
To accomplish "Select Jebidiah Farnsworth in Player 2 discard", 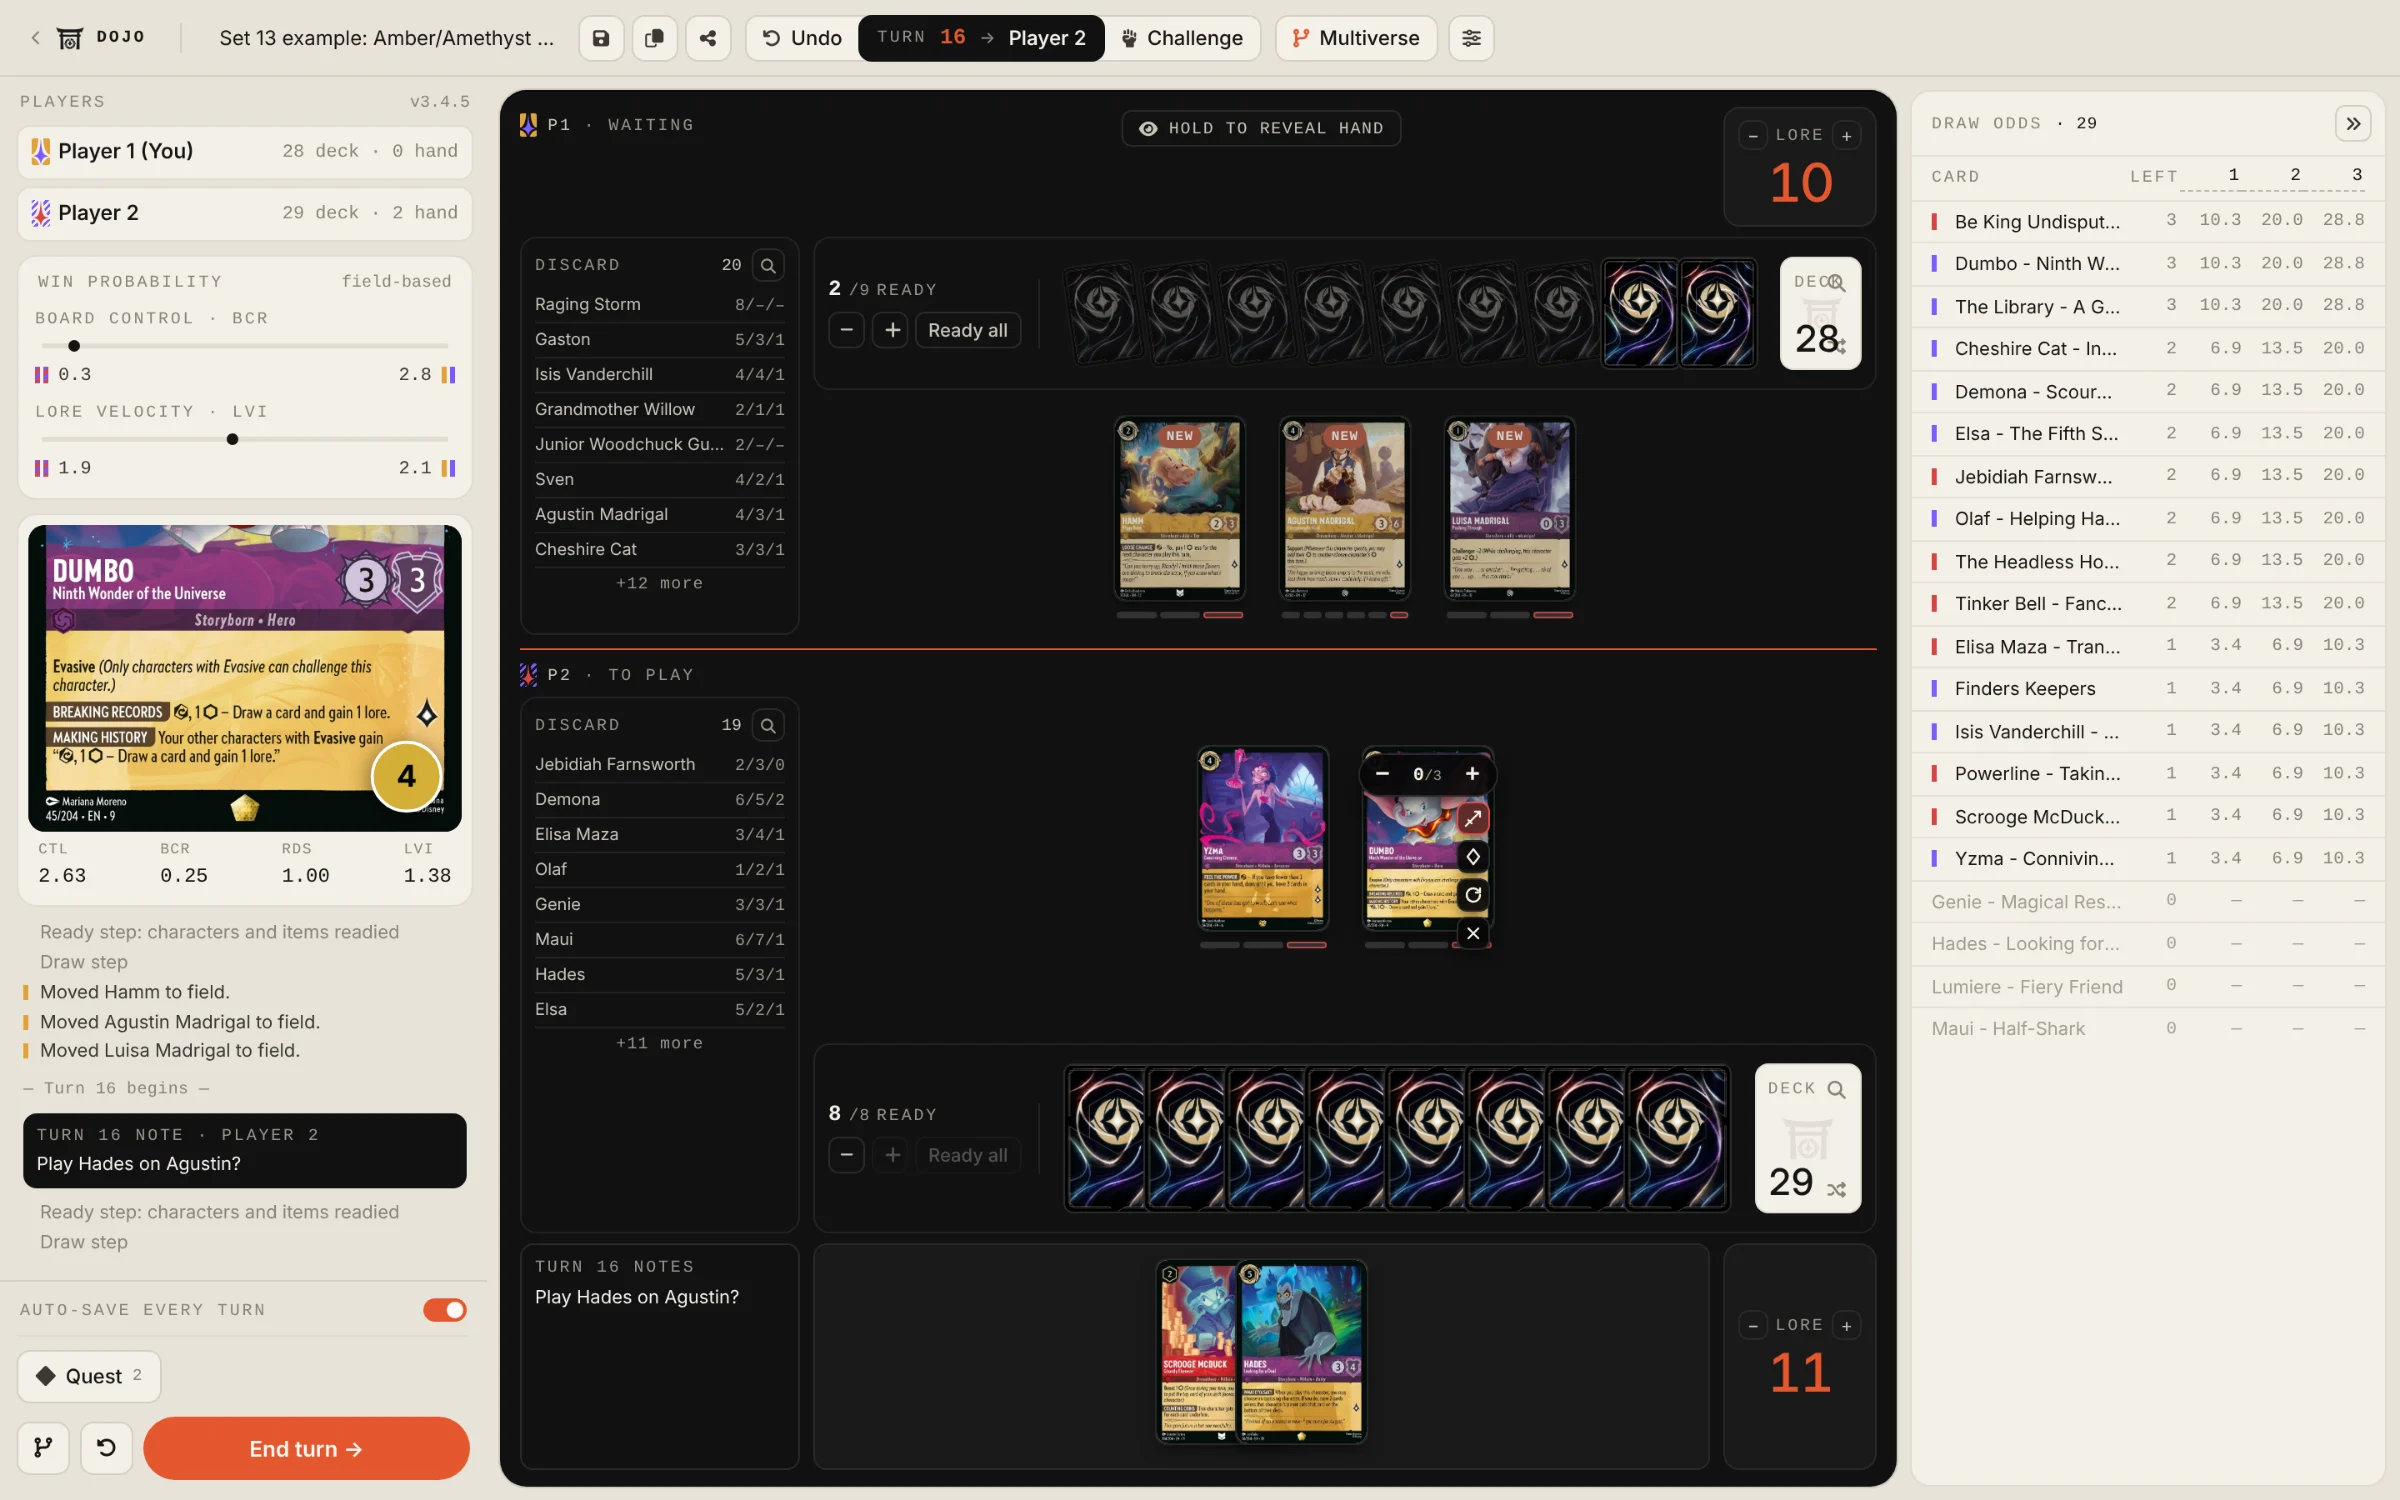I will [659, 764].
